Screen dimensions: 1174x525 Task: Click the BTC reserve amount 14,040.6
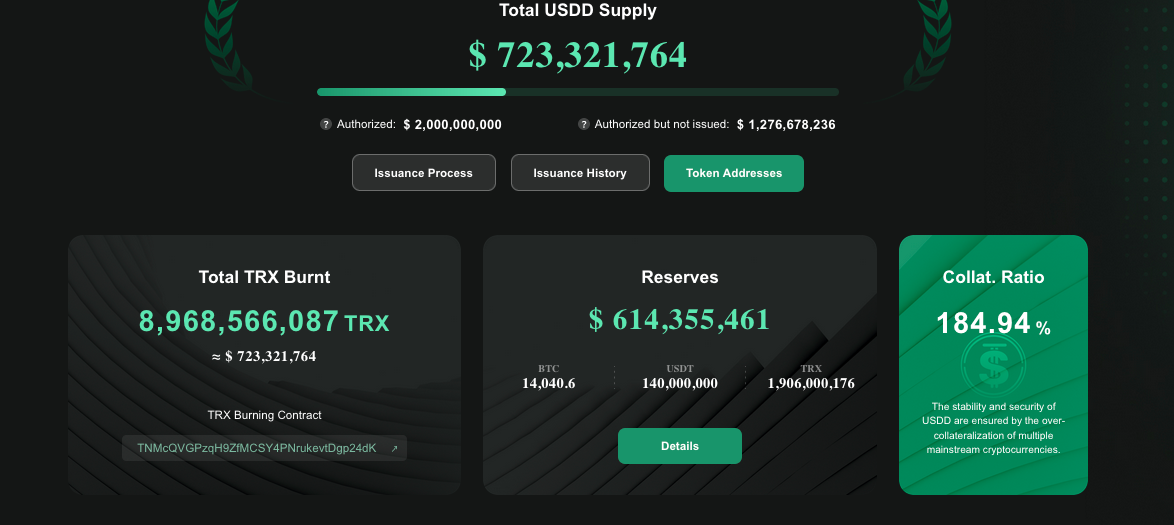pos(549,383)
